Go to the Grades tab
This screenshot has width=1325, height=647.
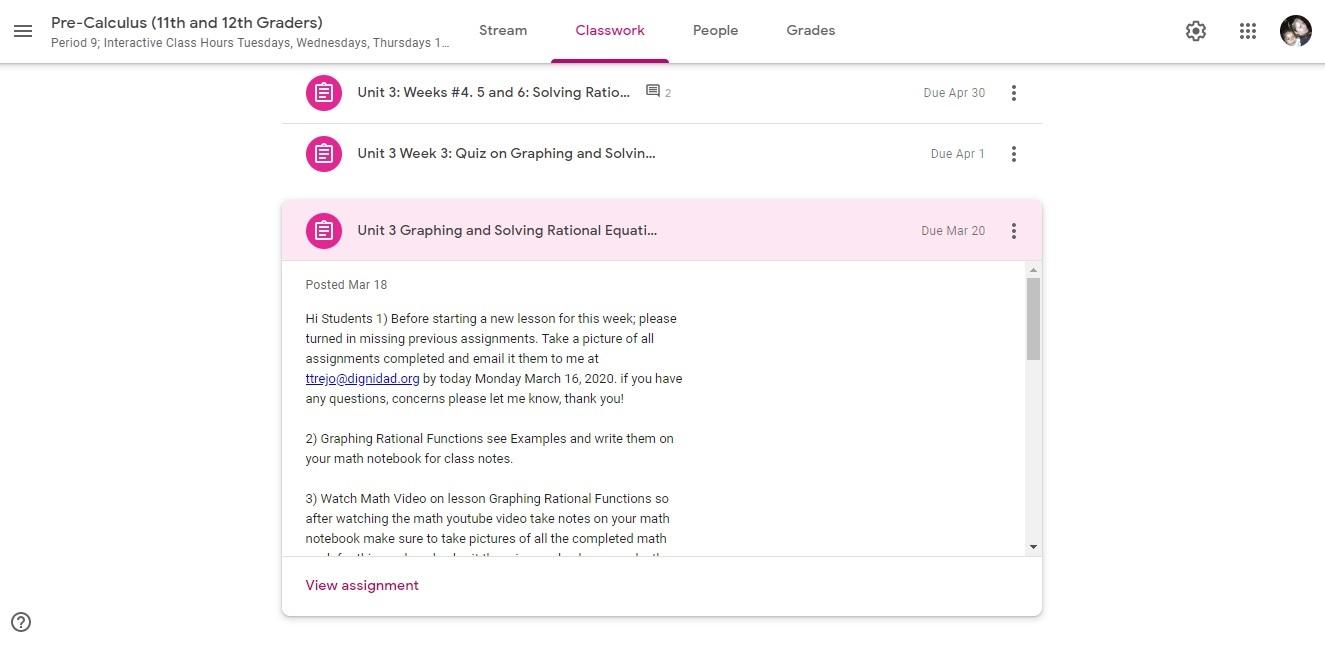(810, 31)
